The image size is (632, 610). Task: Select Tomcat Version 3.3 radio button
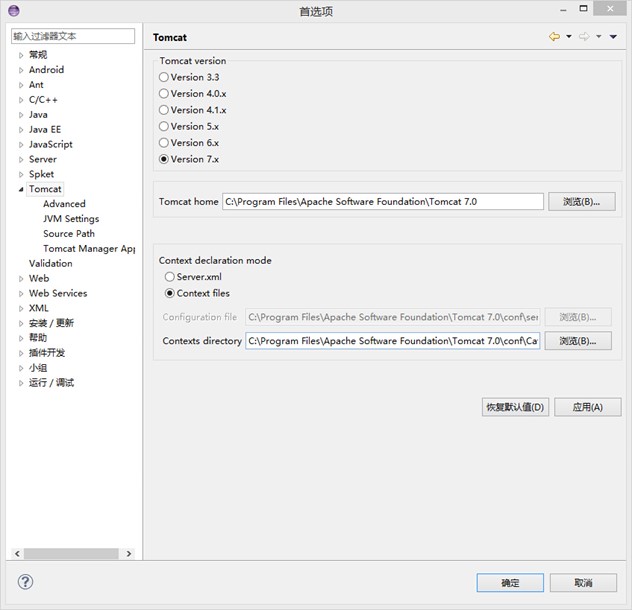pos(164,77)
